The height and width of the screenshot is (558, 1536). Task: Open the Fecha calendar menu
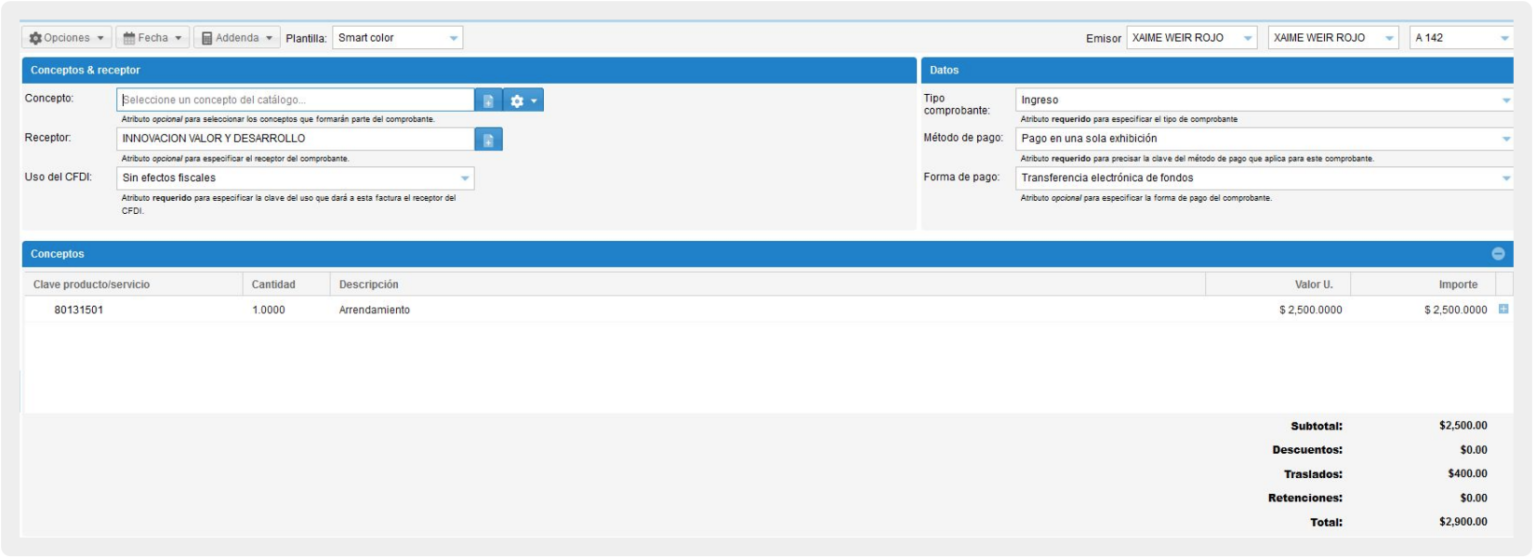tap(153, 38)
